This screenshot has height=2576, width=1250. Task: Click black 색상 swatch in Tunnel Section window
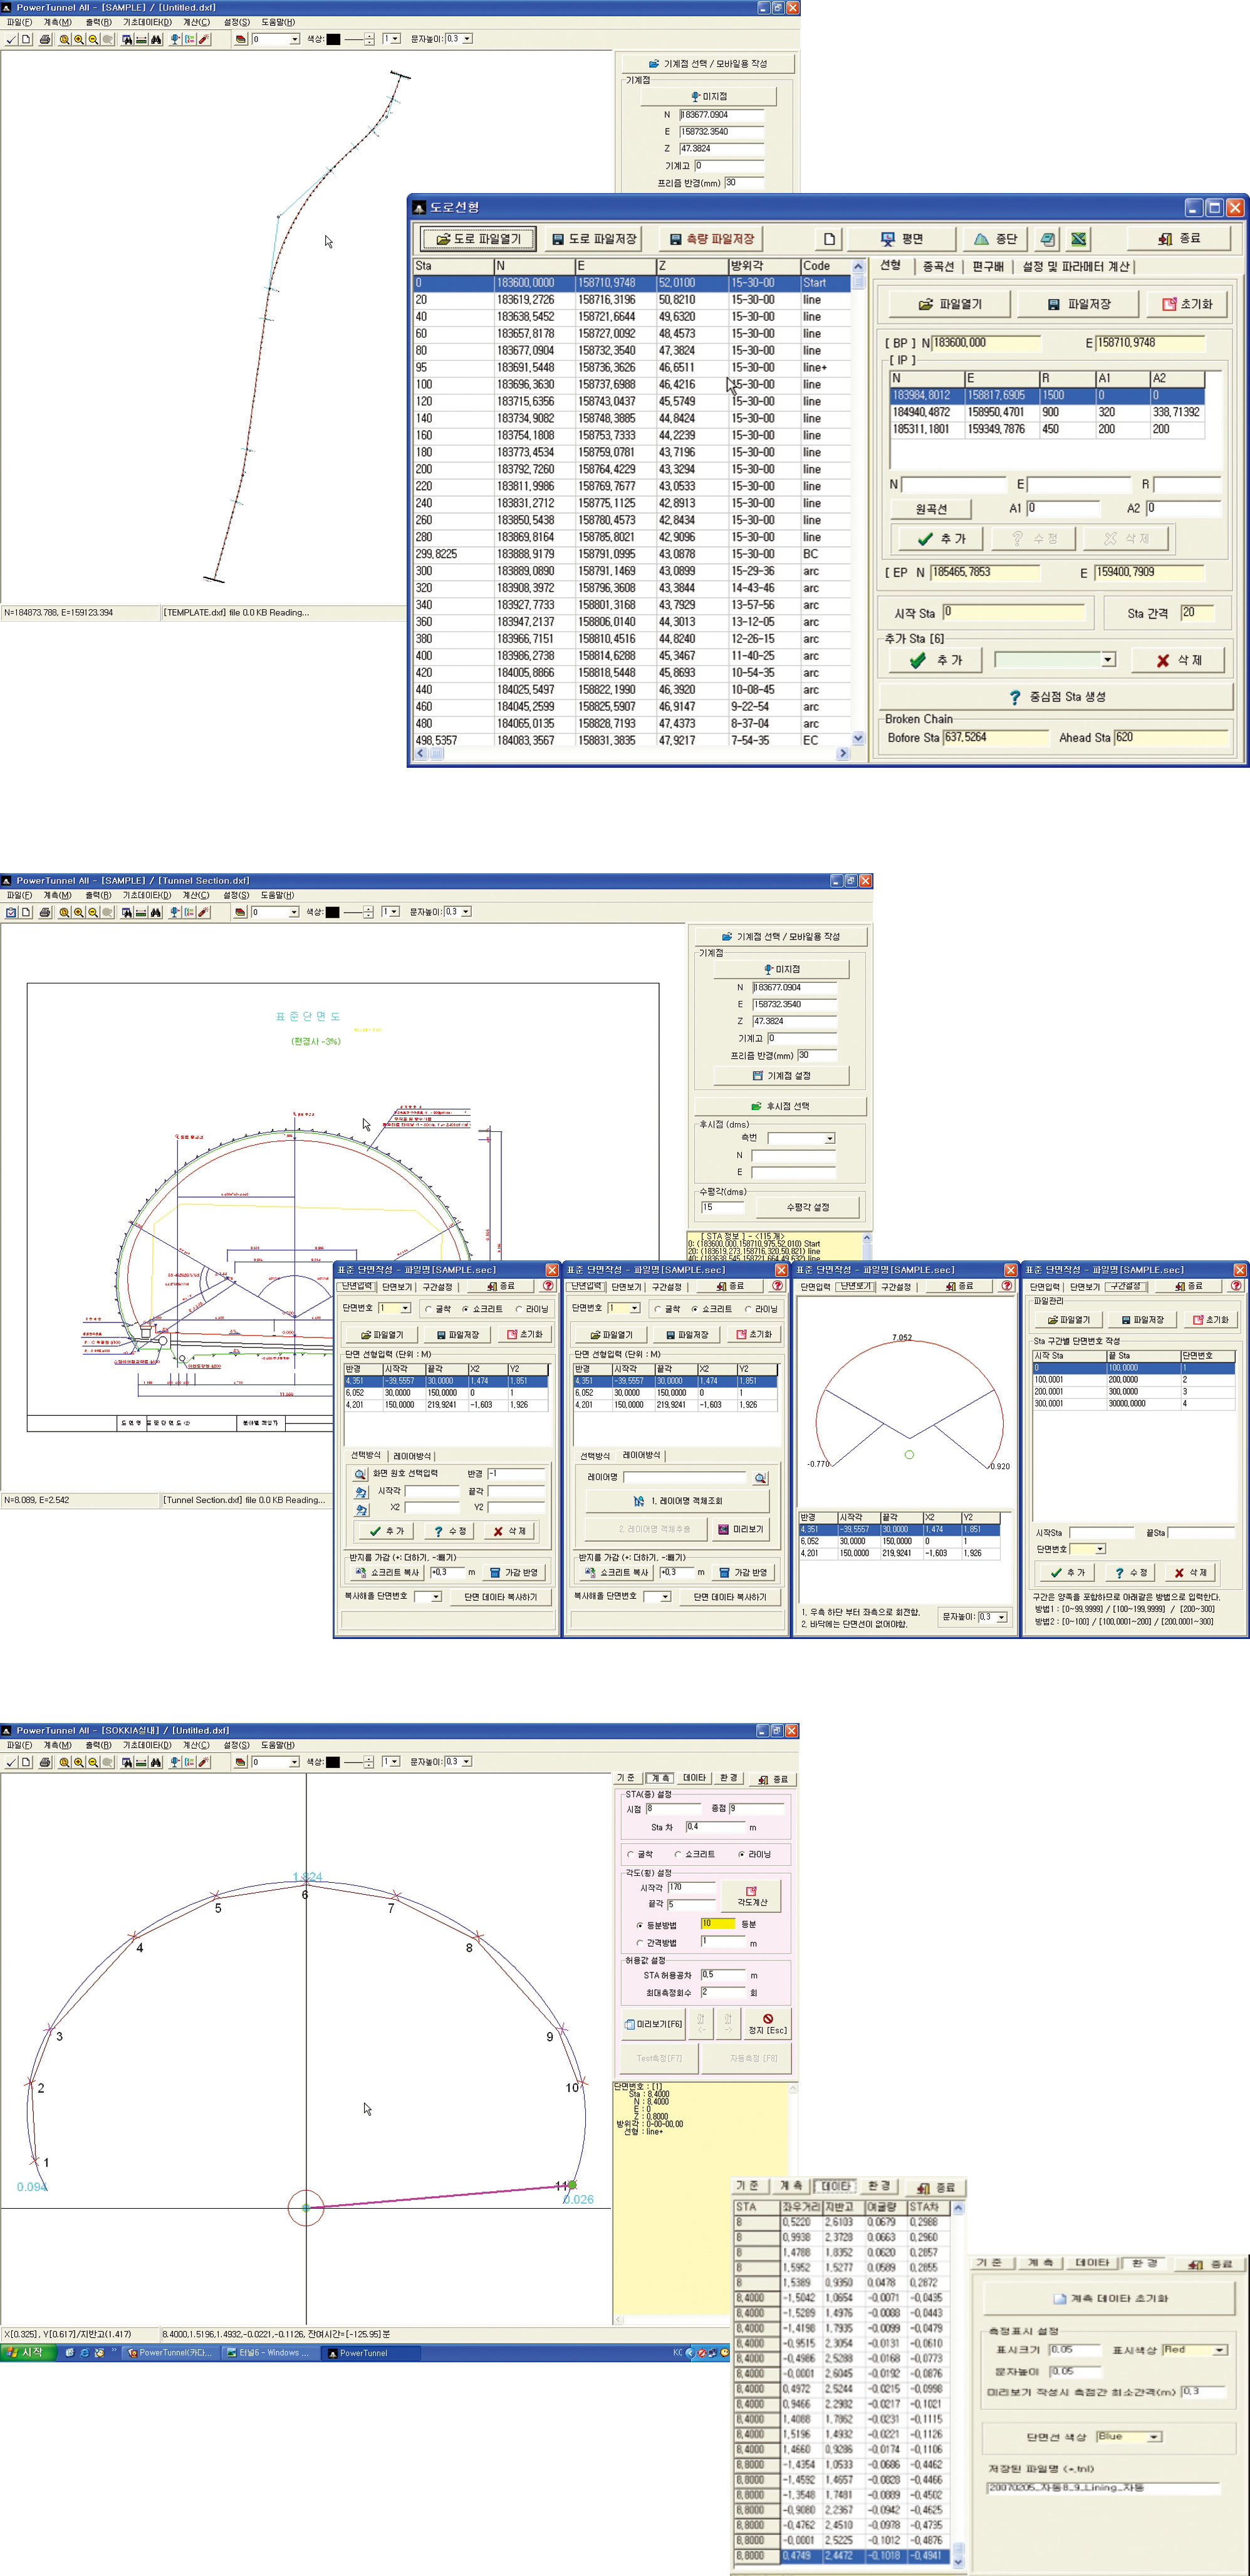coord(332,912)
